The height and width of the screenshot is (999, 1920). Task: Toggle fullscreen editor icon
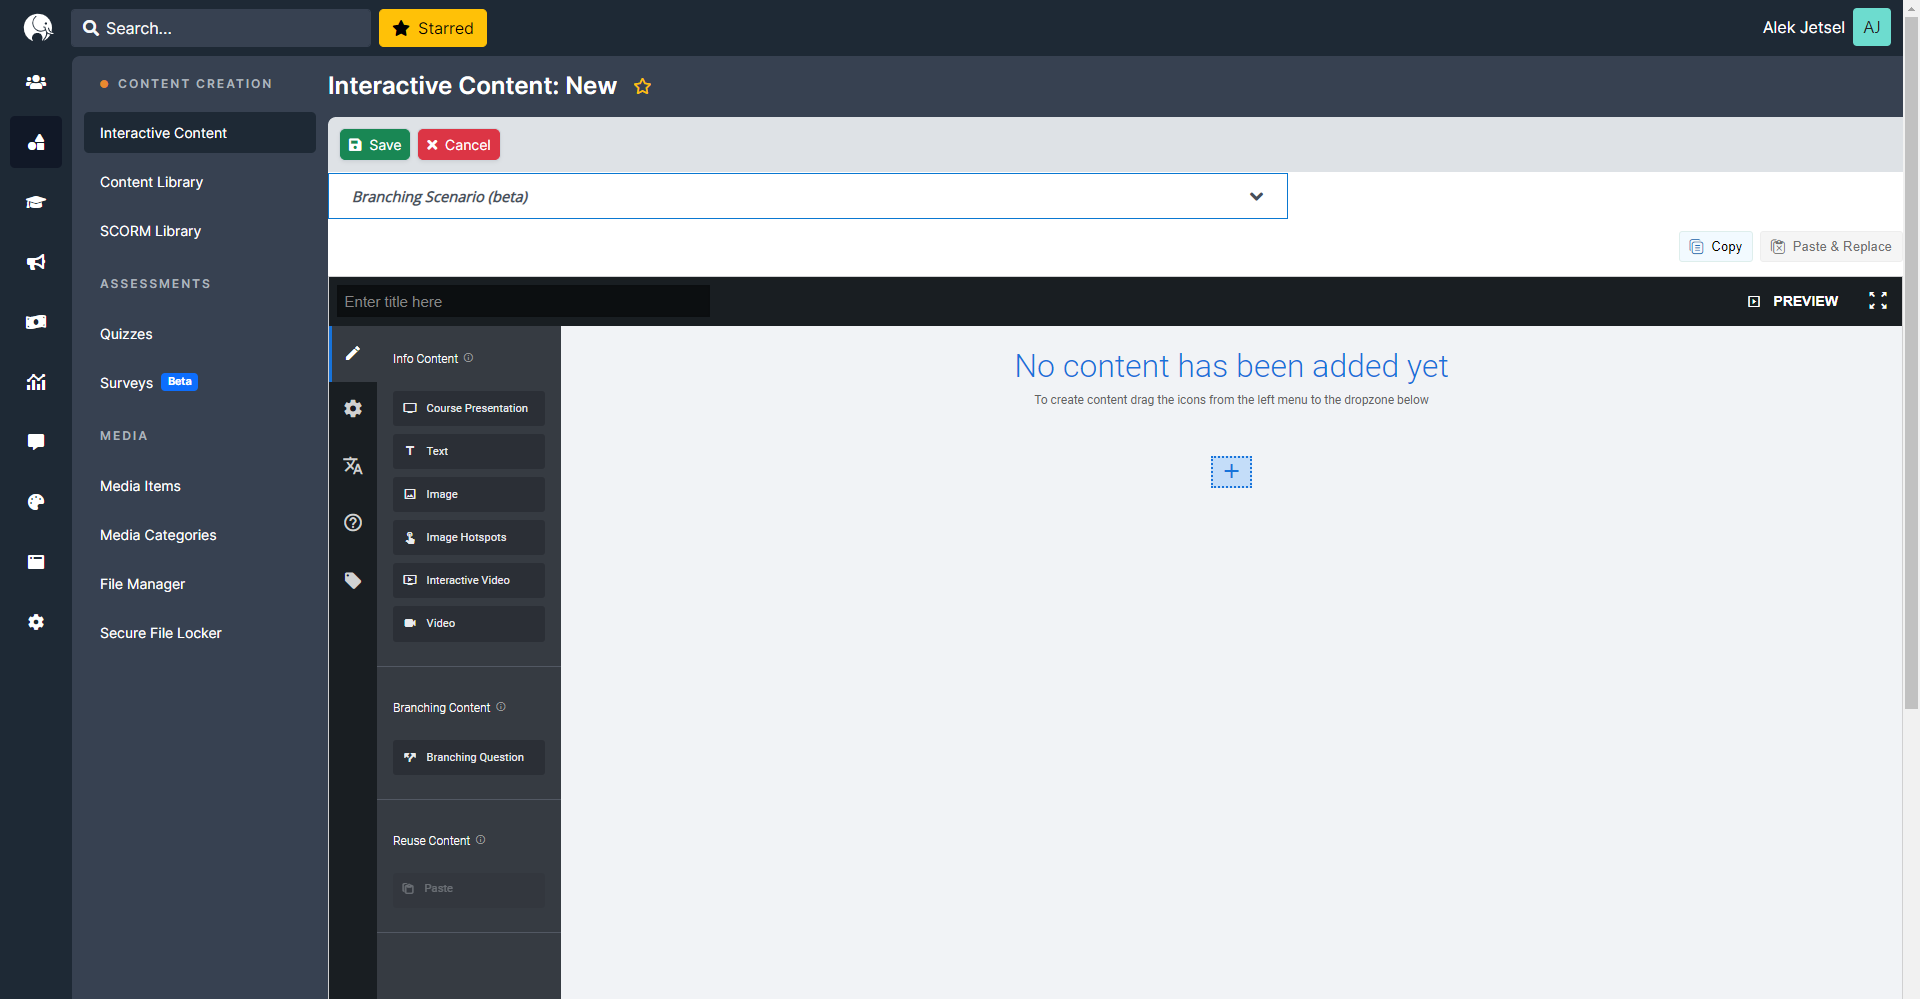pyautogui.click(x=1878, y=301)
